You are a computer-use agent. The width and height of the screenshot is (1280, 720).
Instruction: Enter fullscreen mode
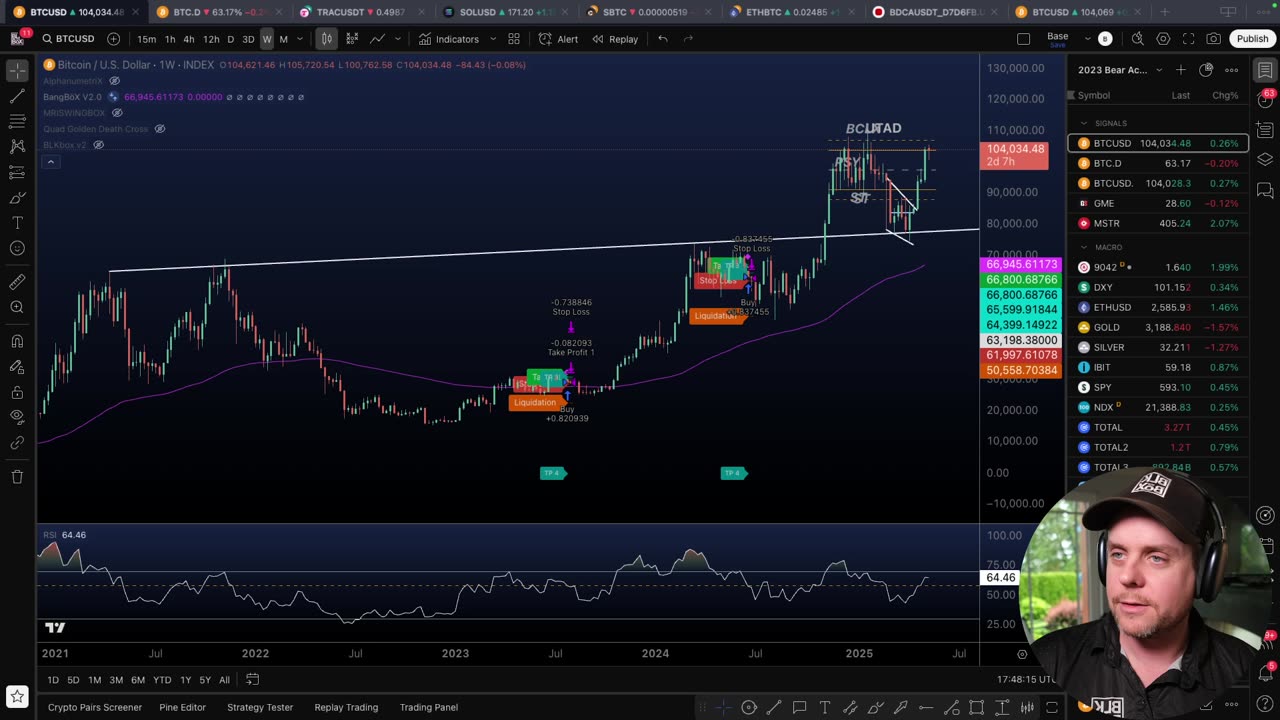[1188, 39]
